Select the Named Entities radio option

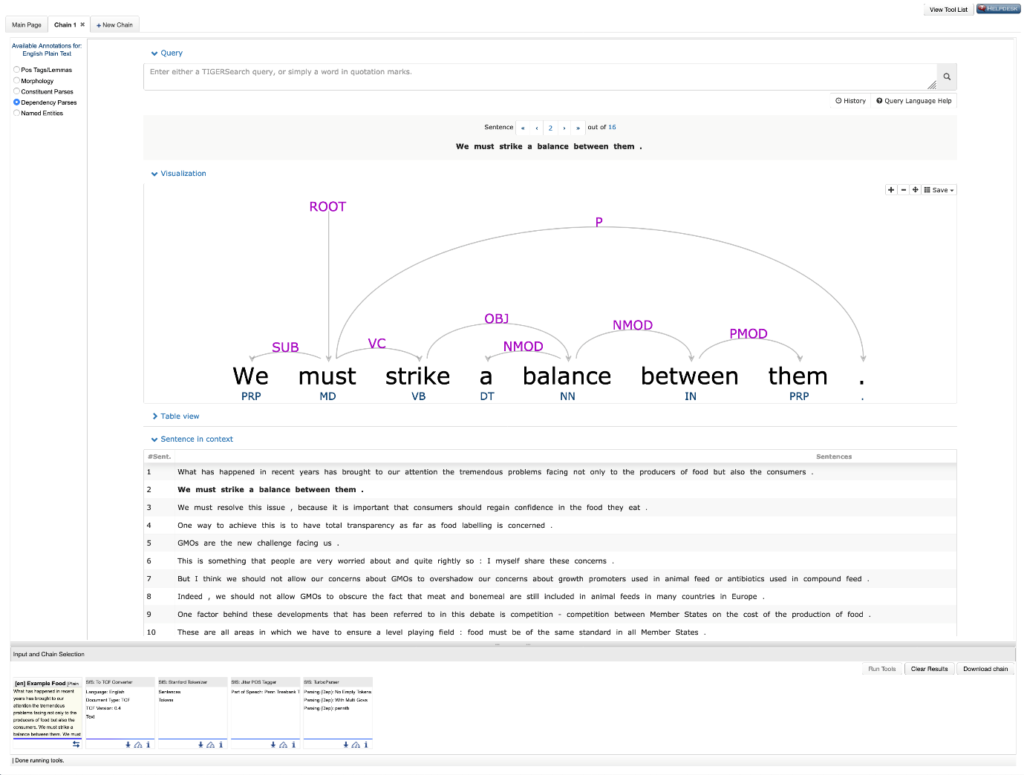click(16, 113)
